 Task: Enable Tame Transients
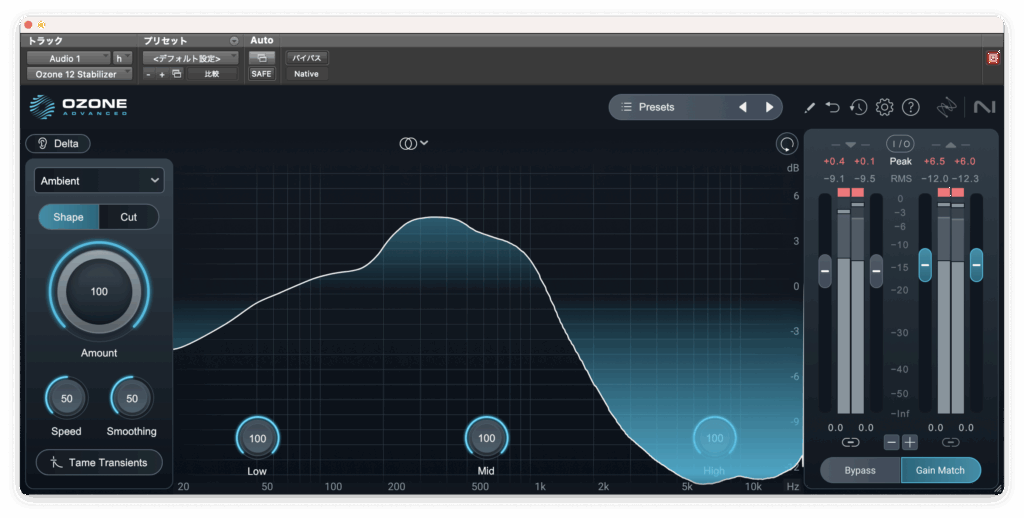pyautogui.click(x=99, y=462)
